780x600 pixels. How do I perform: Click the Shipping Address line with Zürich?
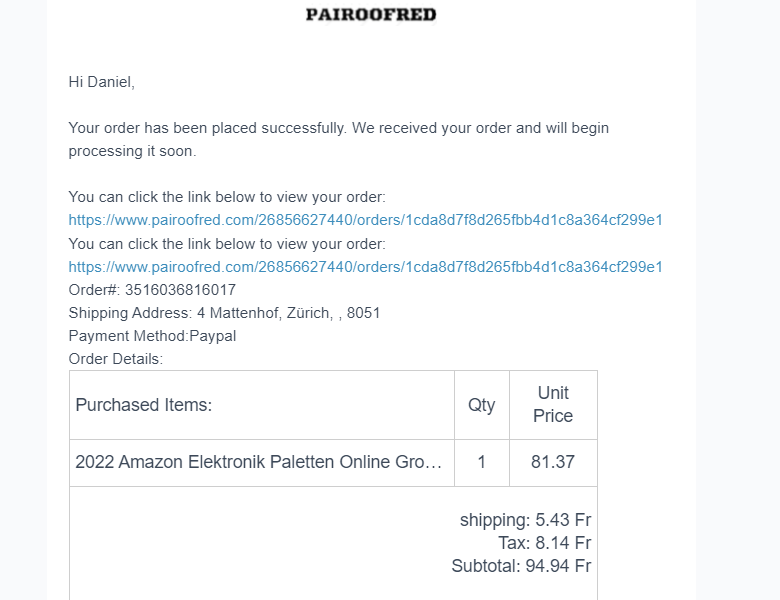[224, 313]
